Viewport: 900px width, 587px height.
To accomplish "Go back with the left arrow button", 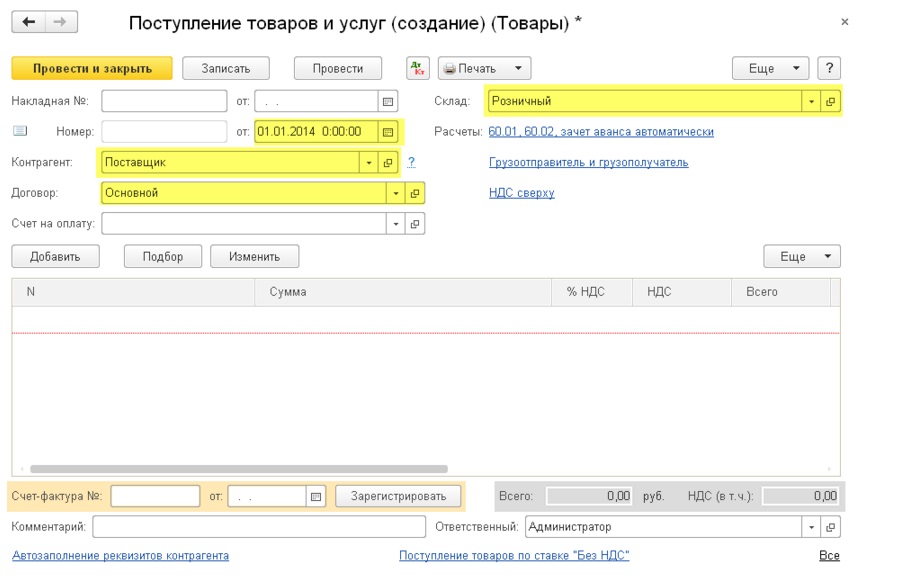I will [x=28, y=22].
